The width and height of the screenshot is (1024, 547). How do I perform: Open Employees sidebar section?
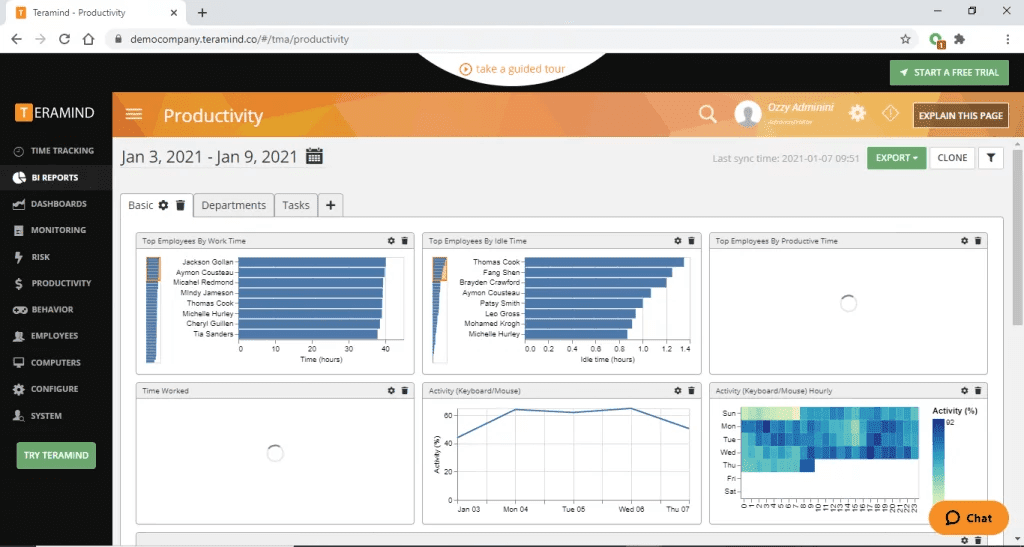coord(56,336)
